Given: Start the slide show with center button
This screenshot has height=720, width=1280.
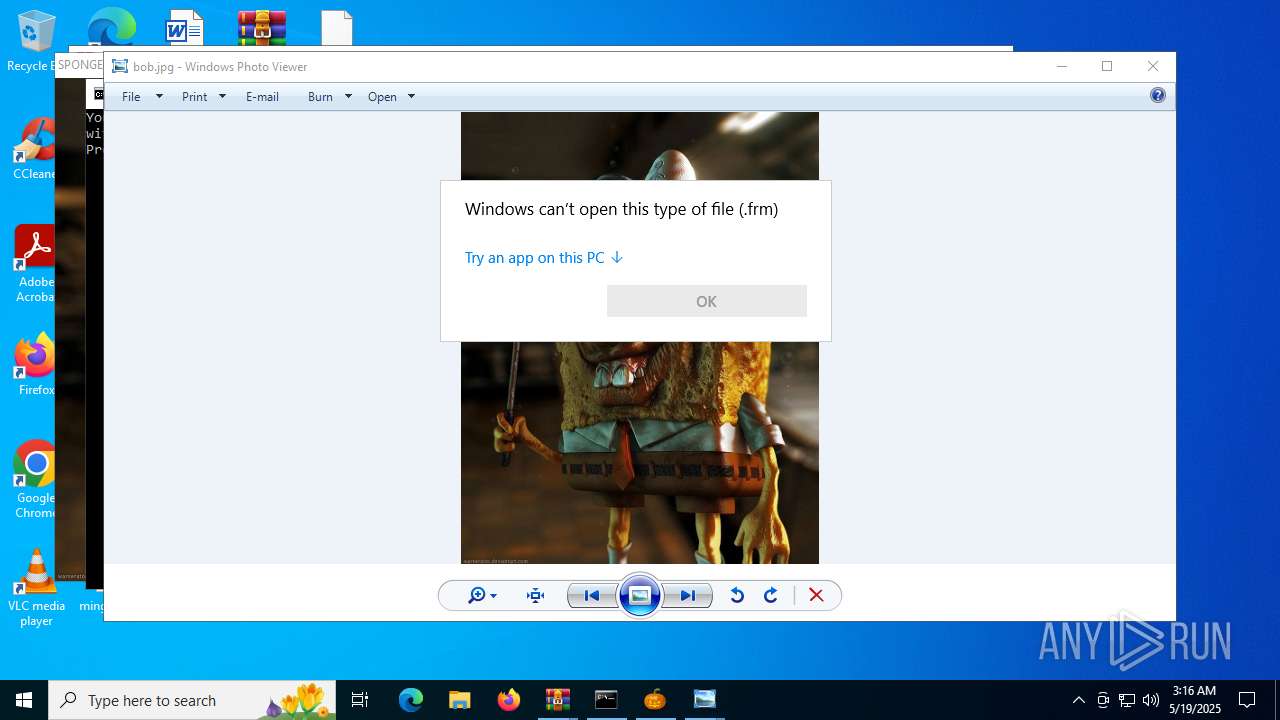Looking at the screenshot, I should [x=640, y=596].
